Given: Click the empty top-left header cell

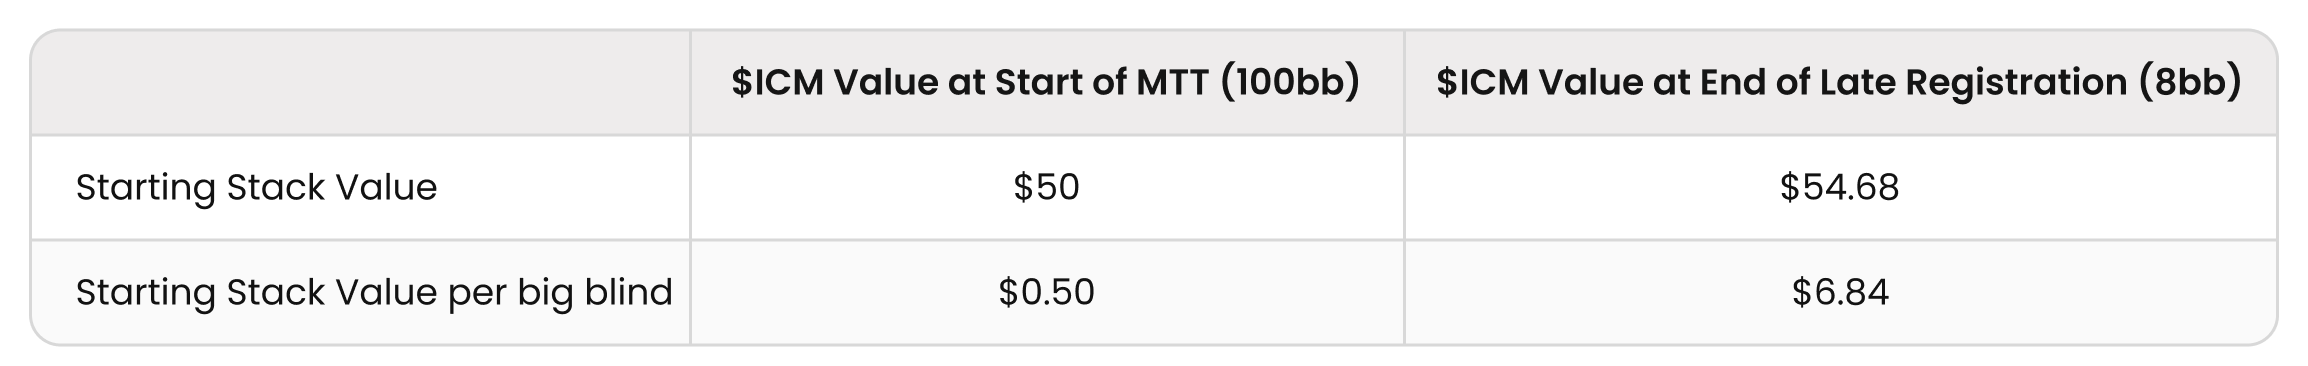Looking at the screenshot, I should [x=360, y=82].
